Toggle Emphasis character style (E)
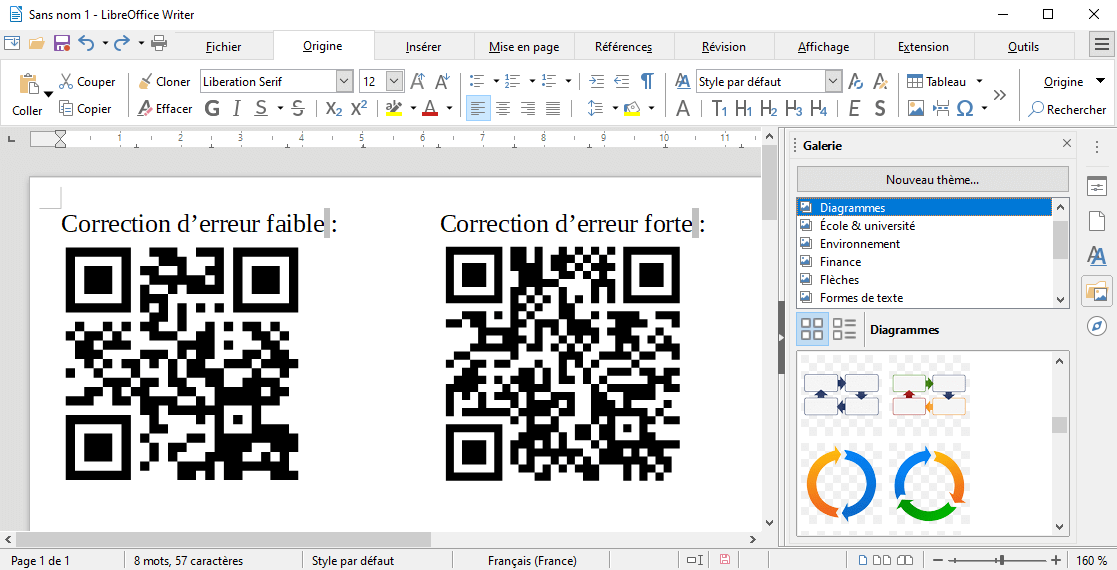The width and height of the screenshot is (1117, 570). click(x=854, y=108)
